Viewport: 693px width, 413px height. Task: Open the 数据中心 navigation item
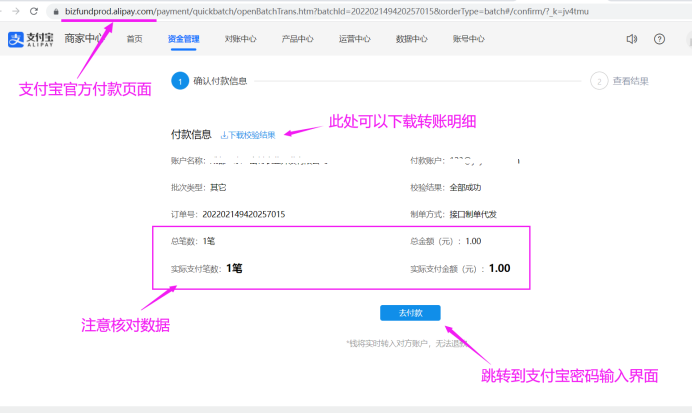(x=411, y=40)
